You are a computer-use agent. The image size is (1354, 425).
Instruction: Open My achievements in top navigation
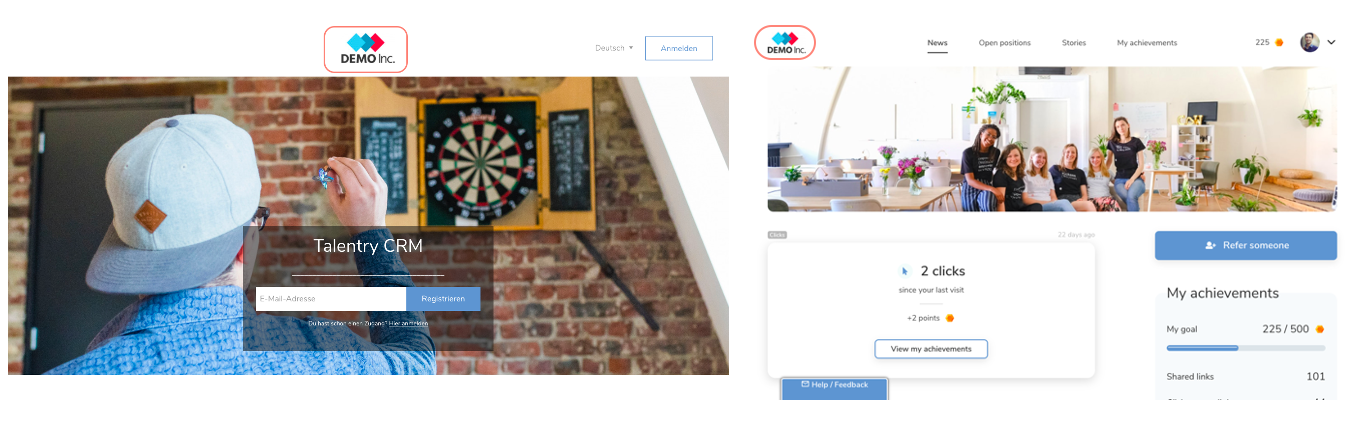click(1147, 43)
